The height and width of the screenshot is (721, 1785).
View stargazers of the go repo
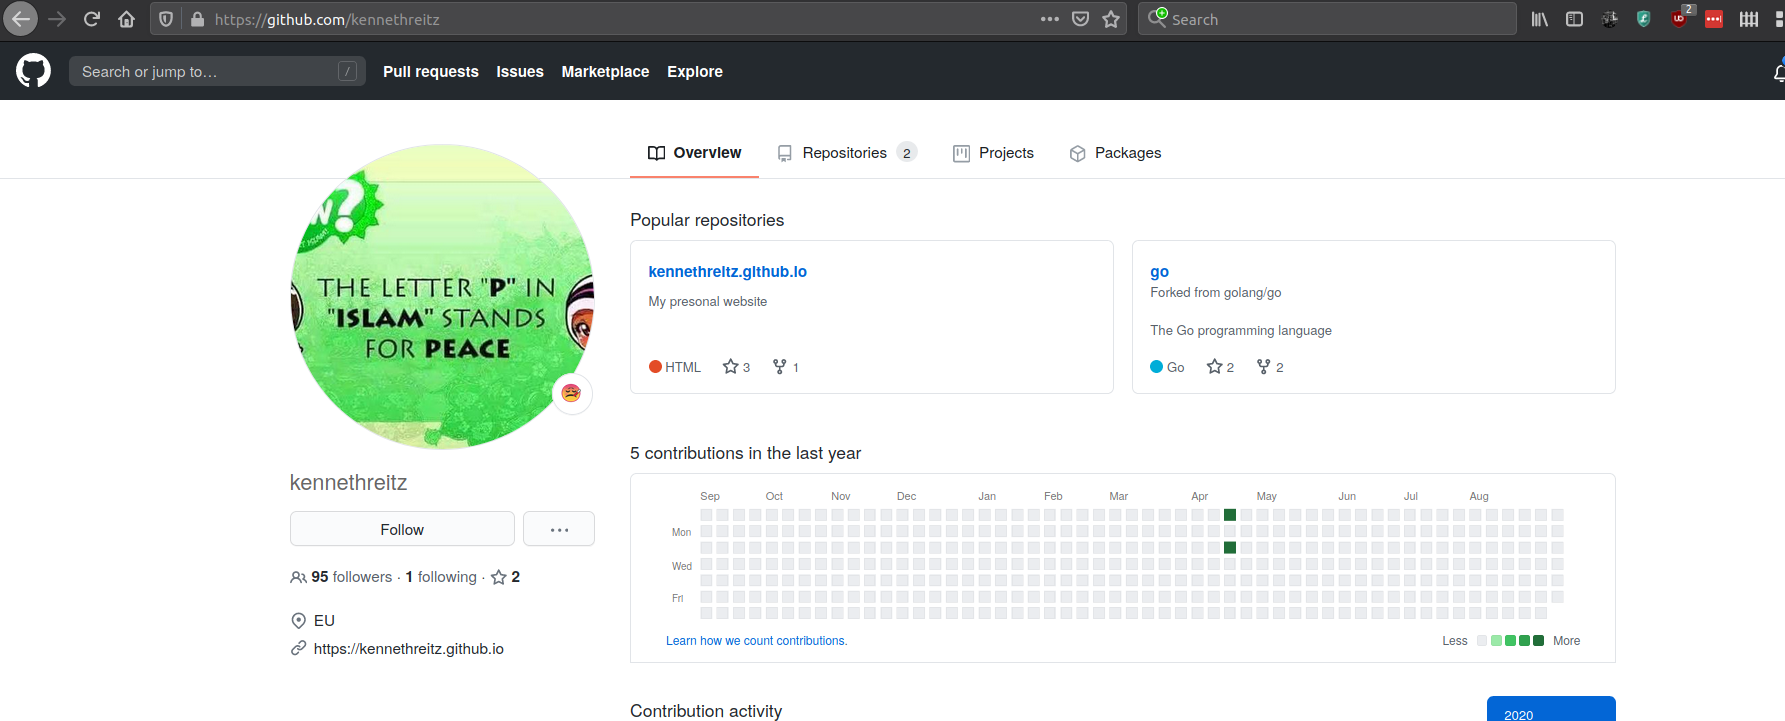(1220, 367)
